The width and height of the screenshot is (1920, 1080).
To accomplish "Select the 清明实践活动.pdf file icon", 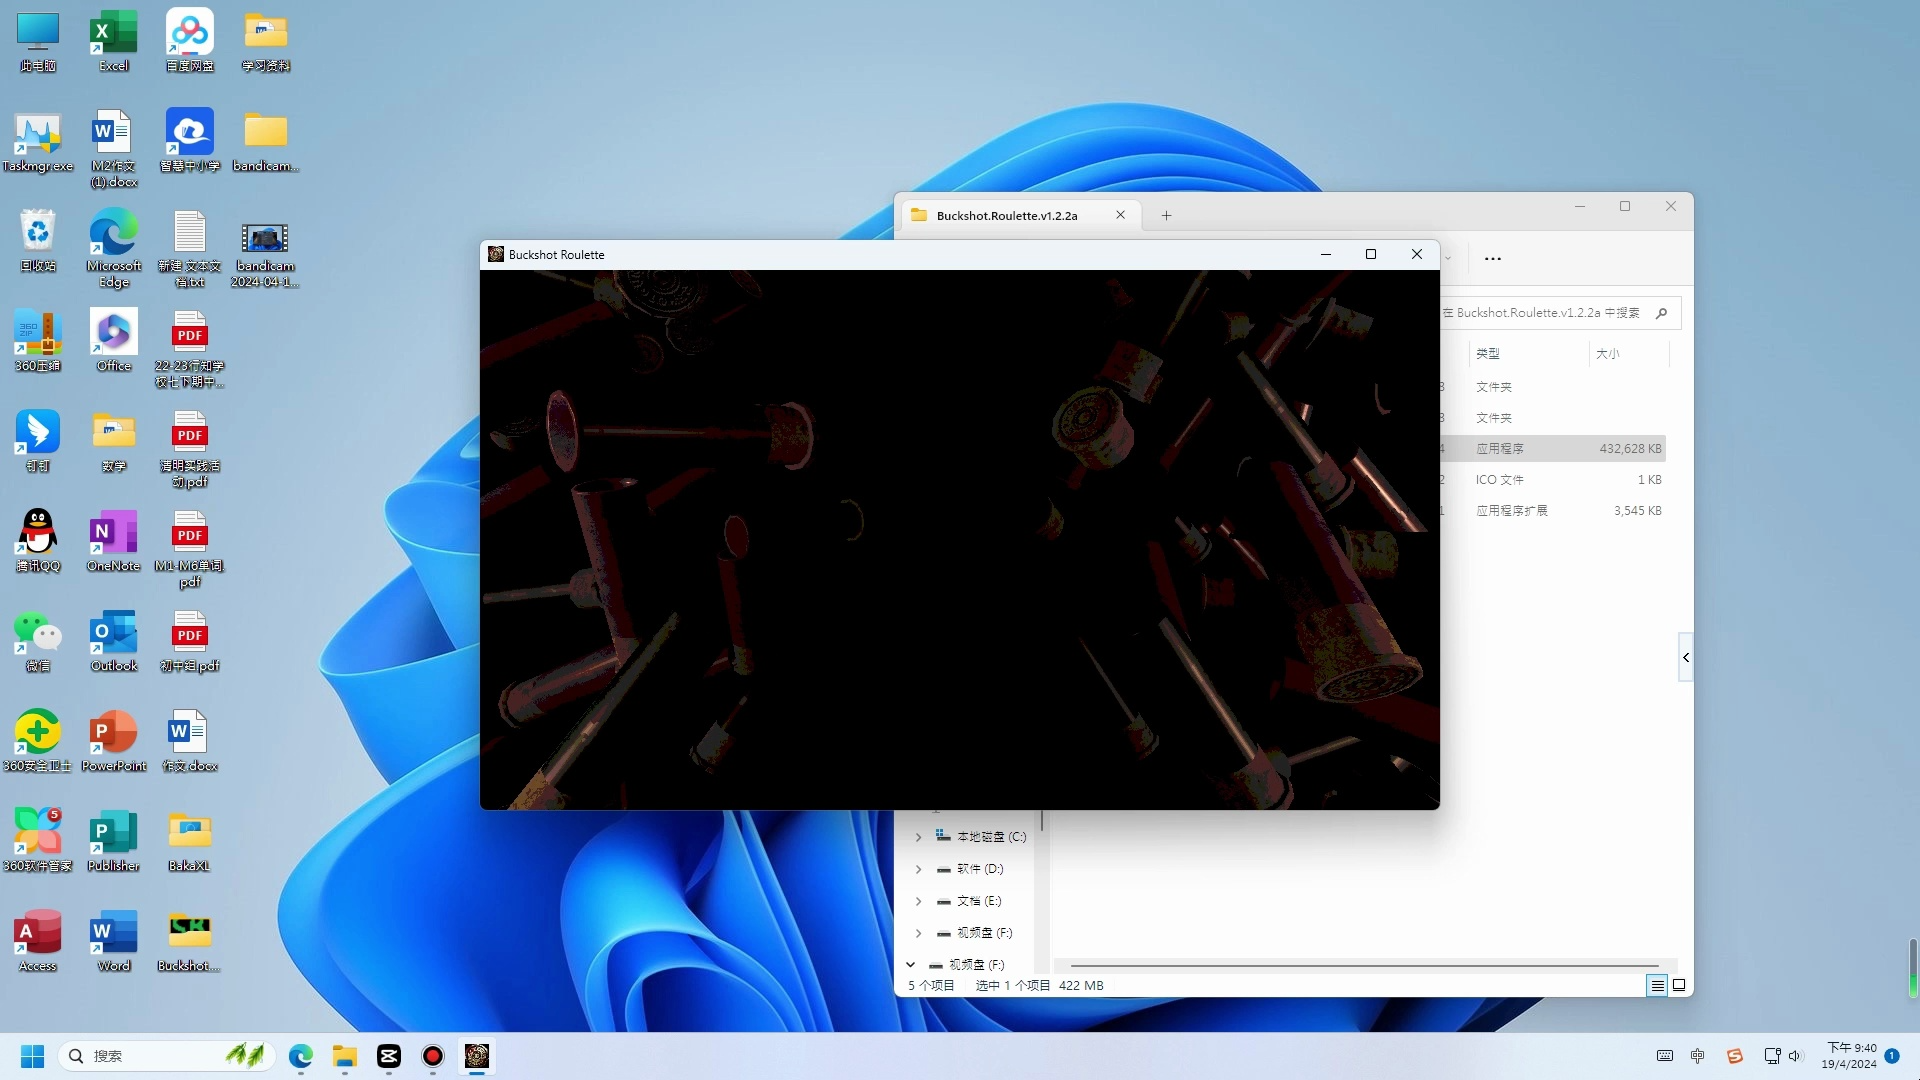I will click(190, 448).
